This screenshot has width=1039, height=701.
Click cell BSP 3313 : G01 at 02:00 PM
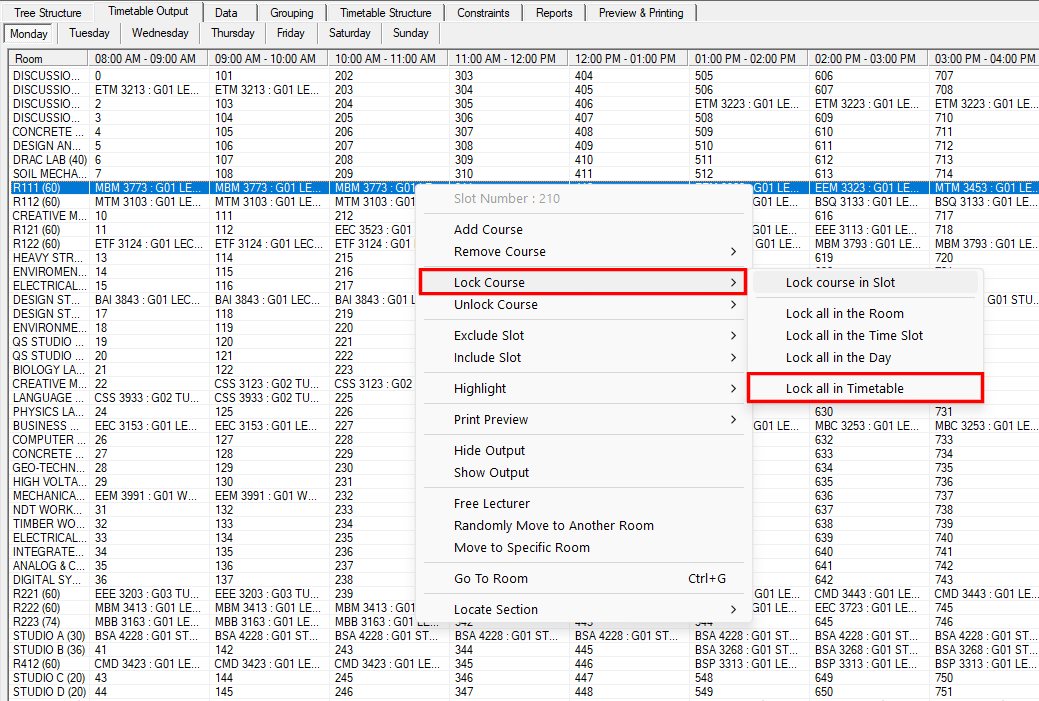coord(867,664)
